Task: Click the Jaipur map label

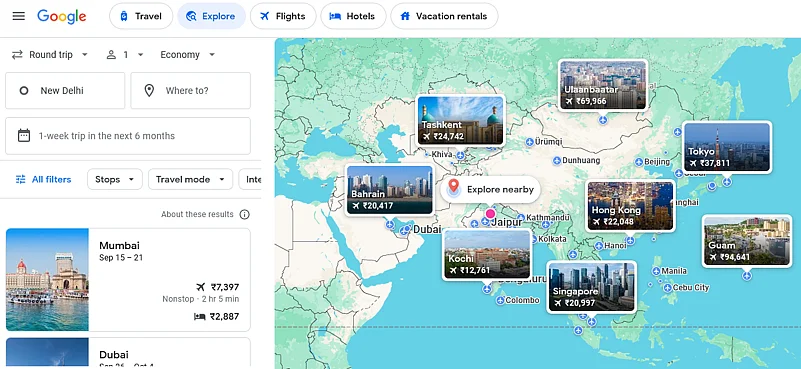Action: (507, 222)
